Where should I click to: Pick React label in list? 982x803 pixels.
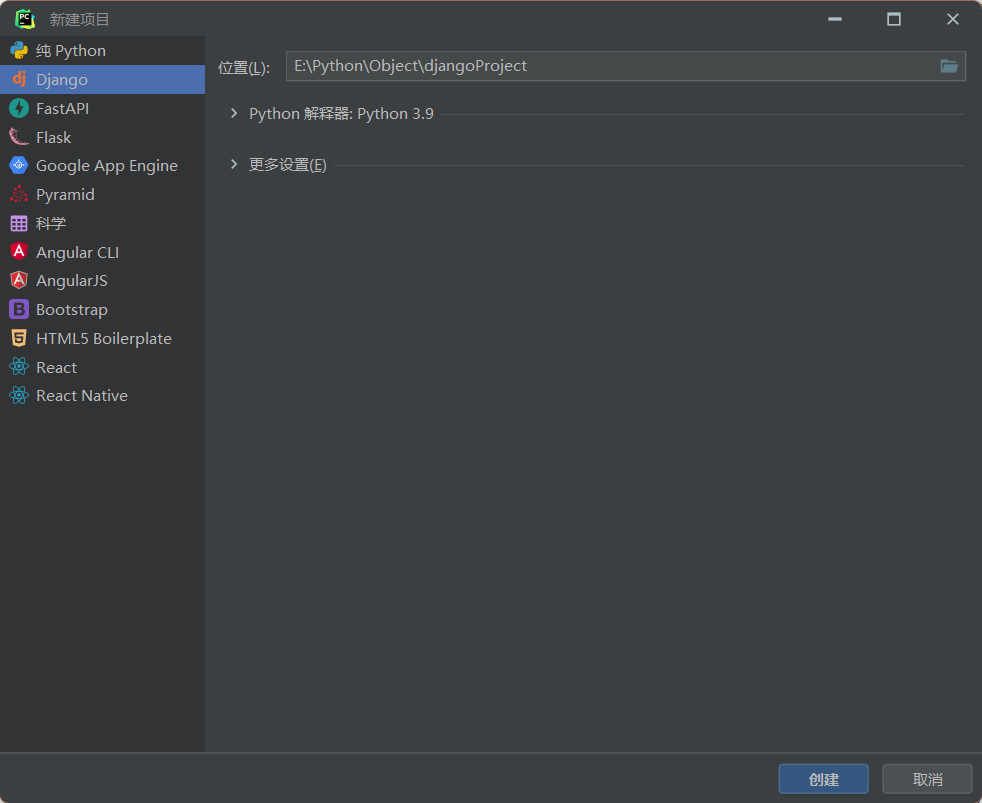click(x=56, y=367)
